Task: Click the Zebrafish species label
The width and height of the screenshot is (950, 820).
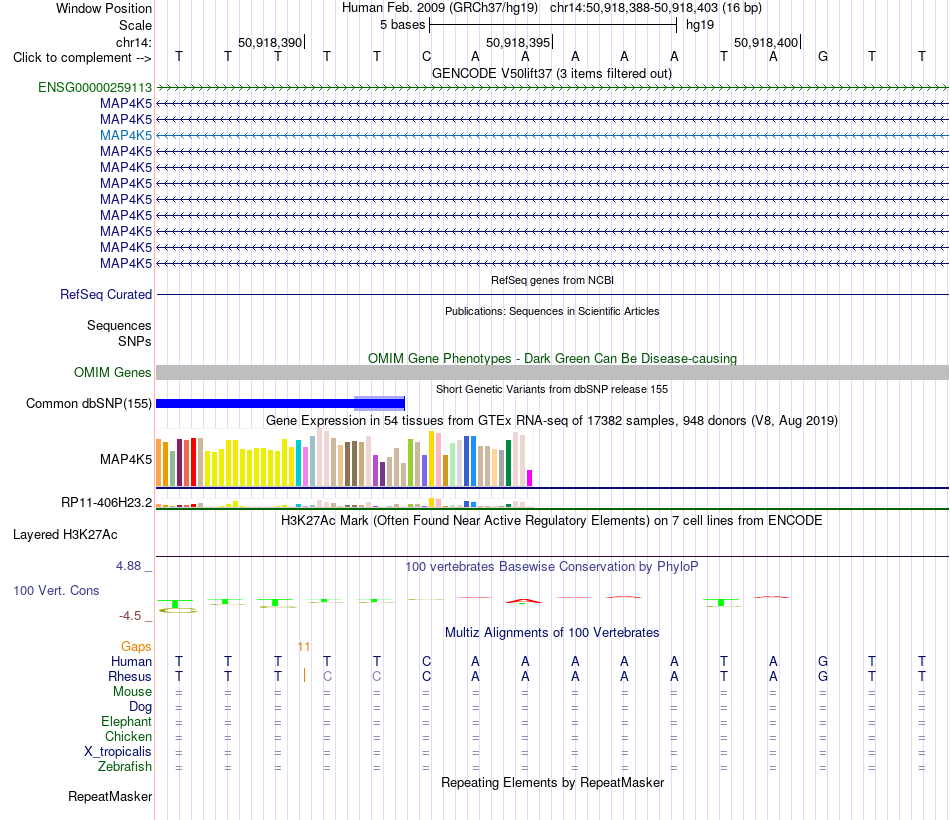Action: coord(125,766)
